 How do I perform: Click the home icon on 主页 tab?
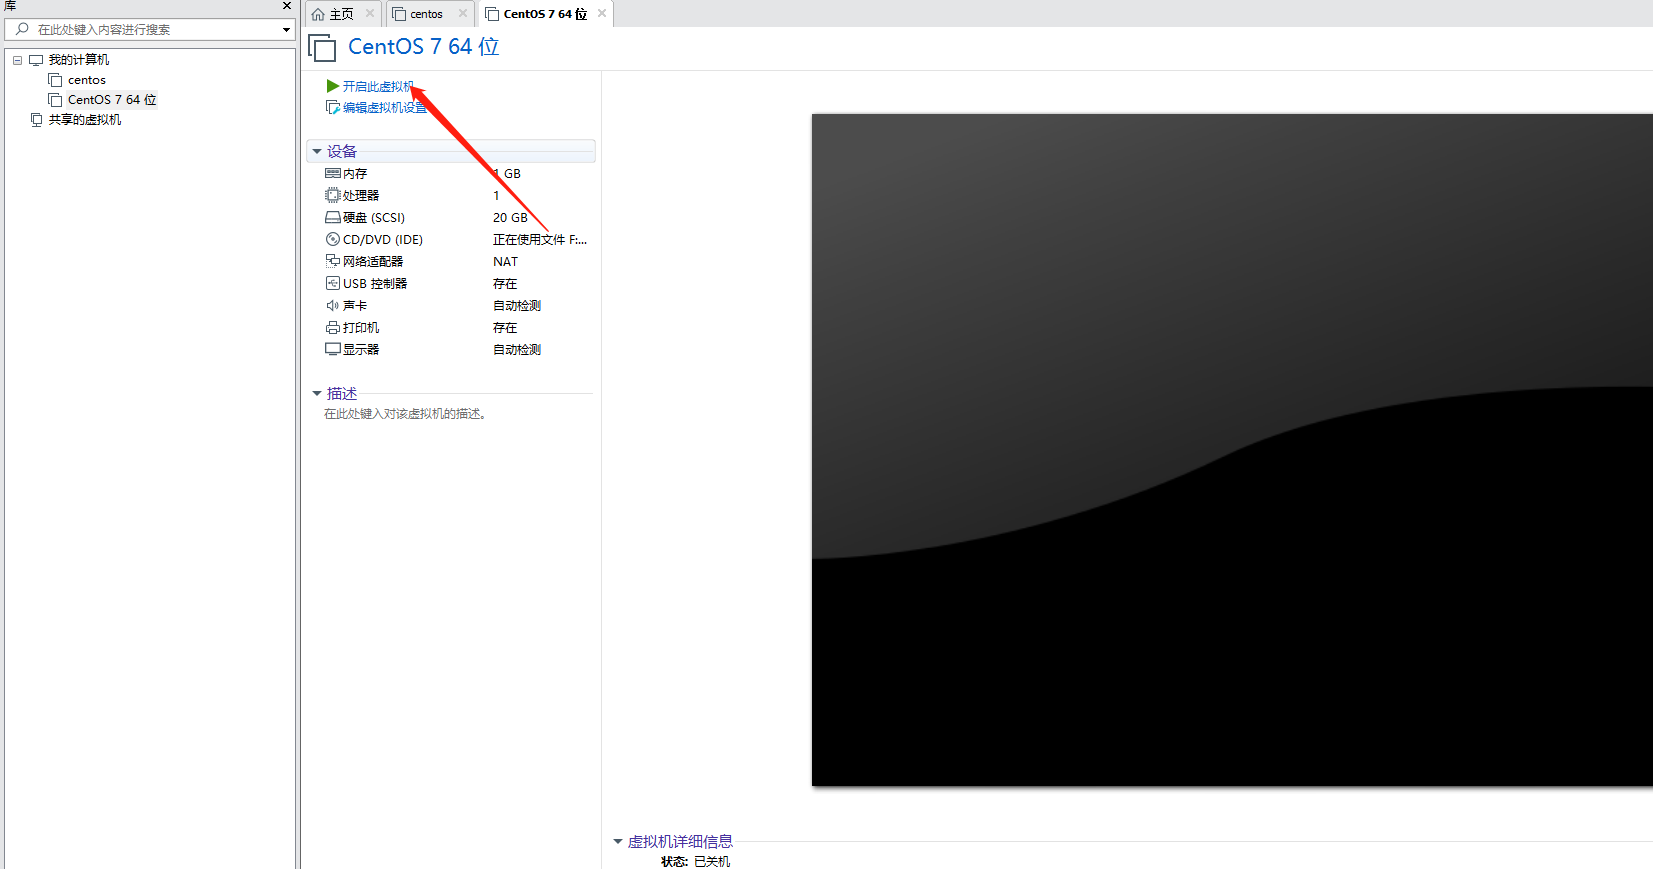[x=318, y=14]
